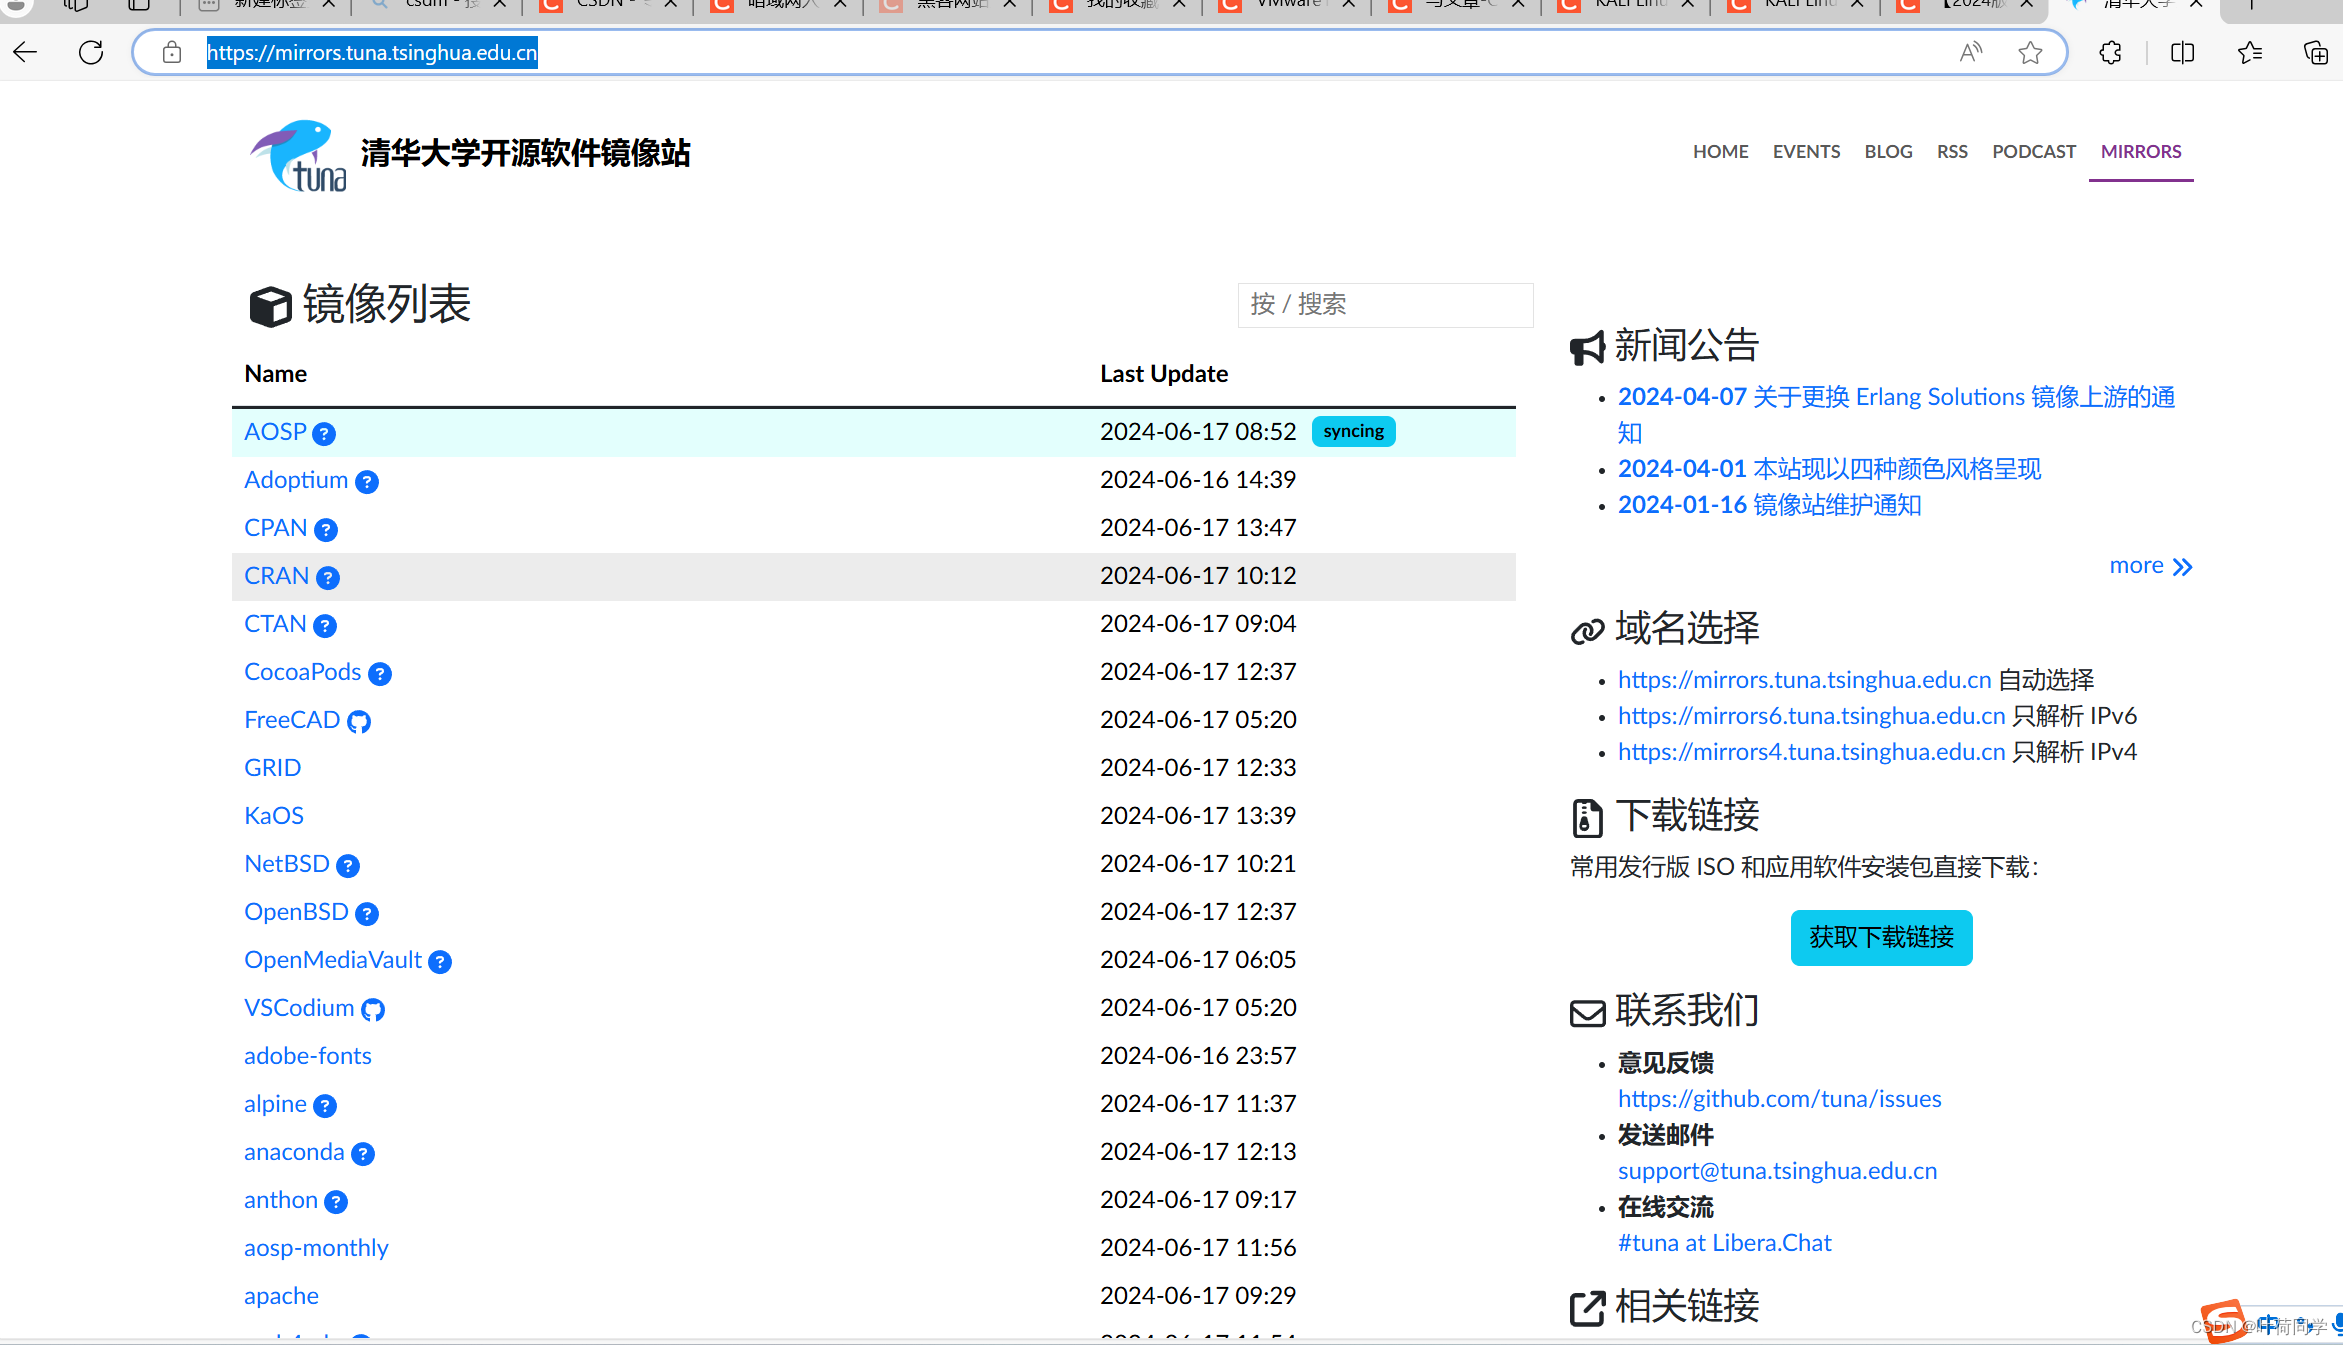Click the CRAN update time 2024-06-17 10:12
The height and width of the screenshot is (1345, 2343).
coord(1198,576)
